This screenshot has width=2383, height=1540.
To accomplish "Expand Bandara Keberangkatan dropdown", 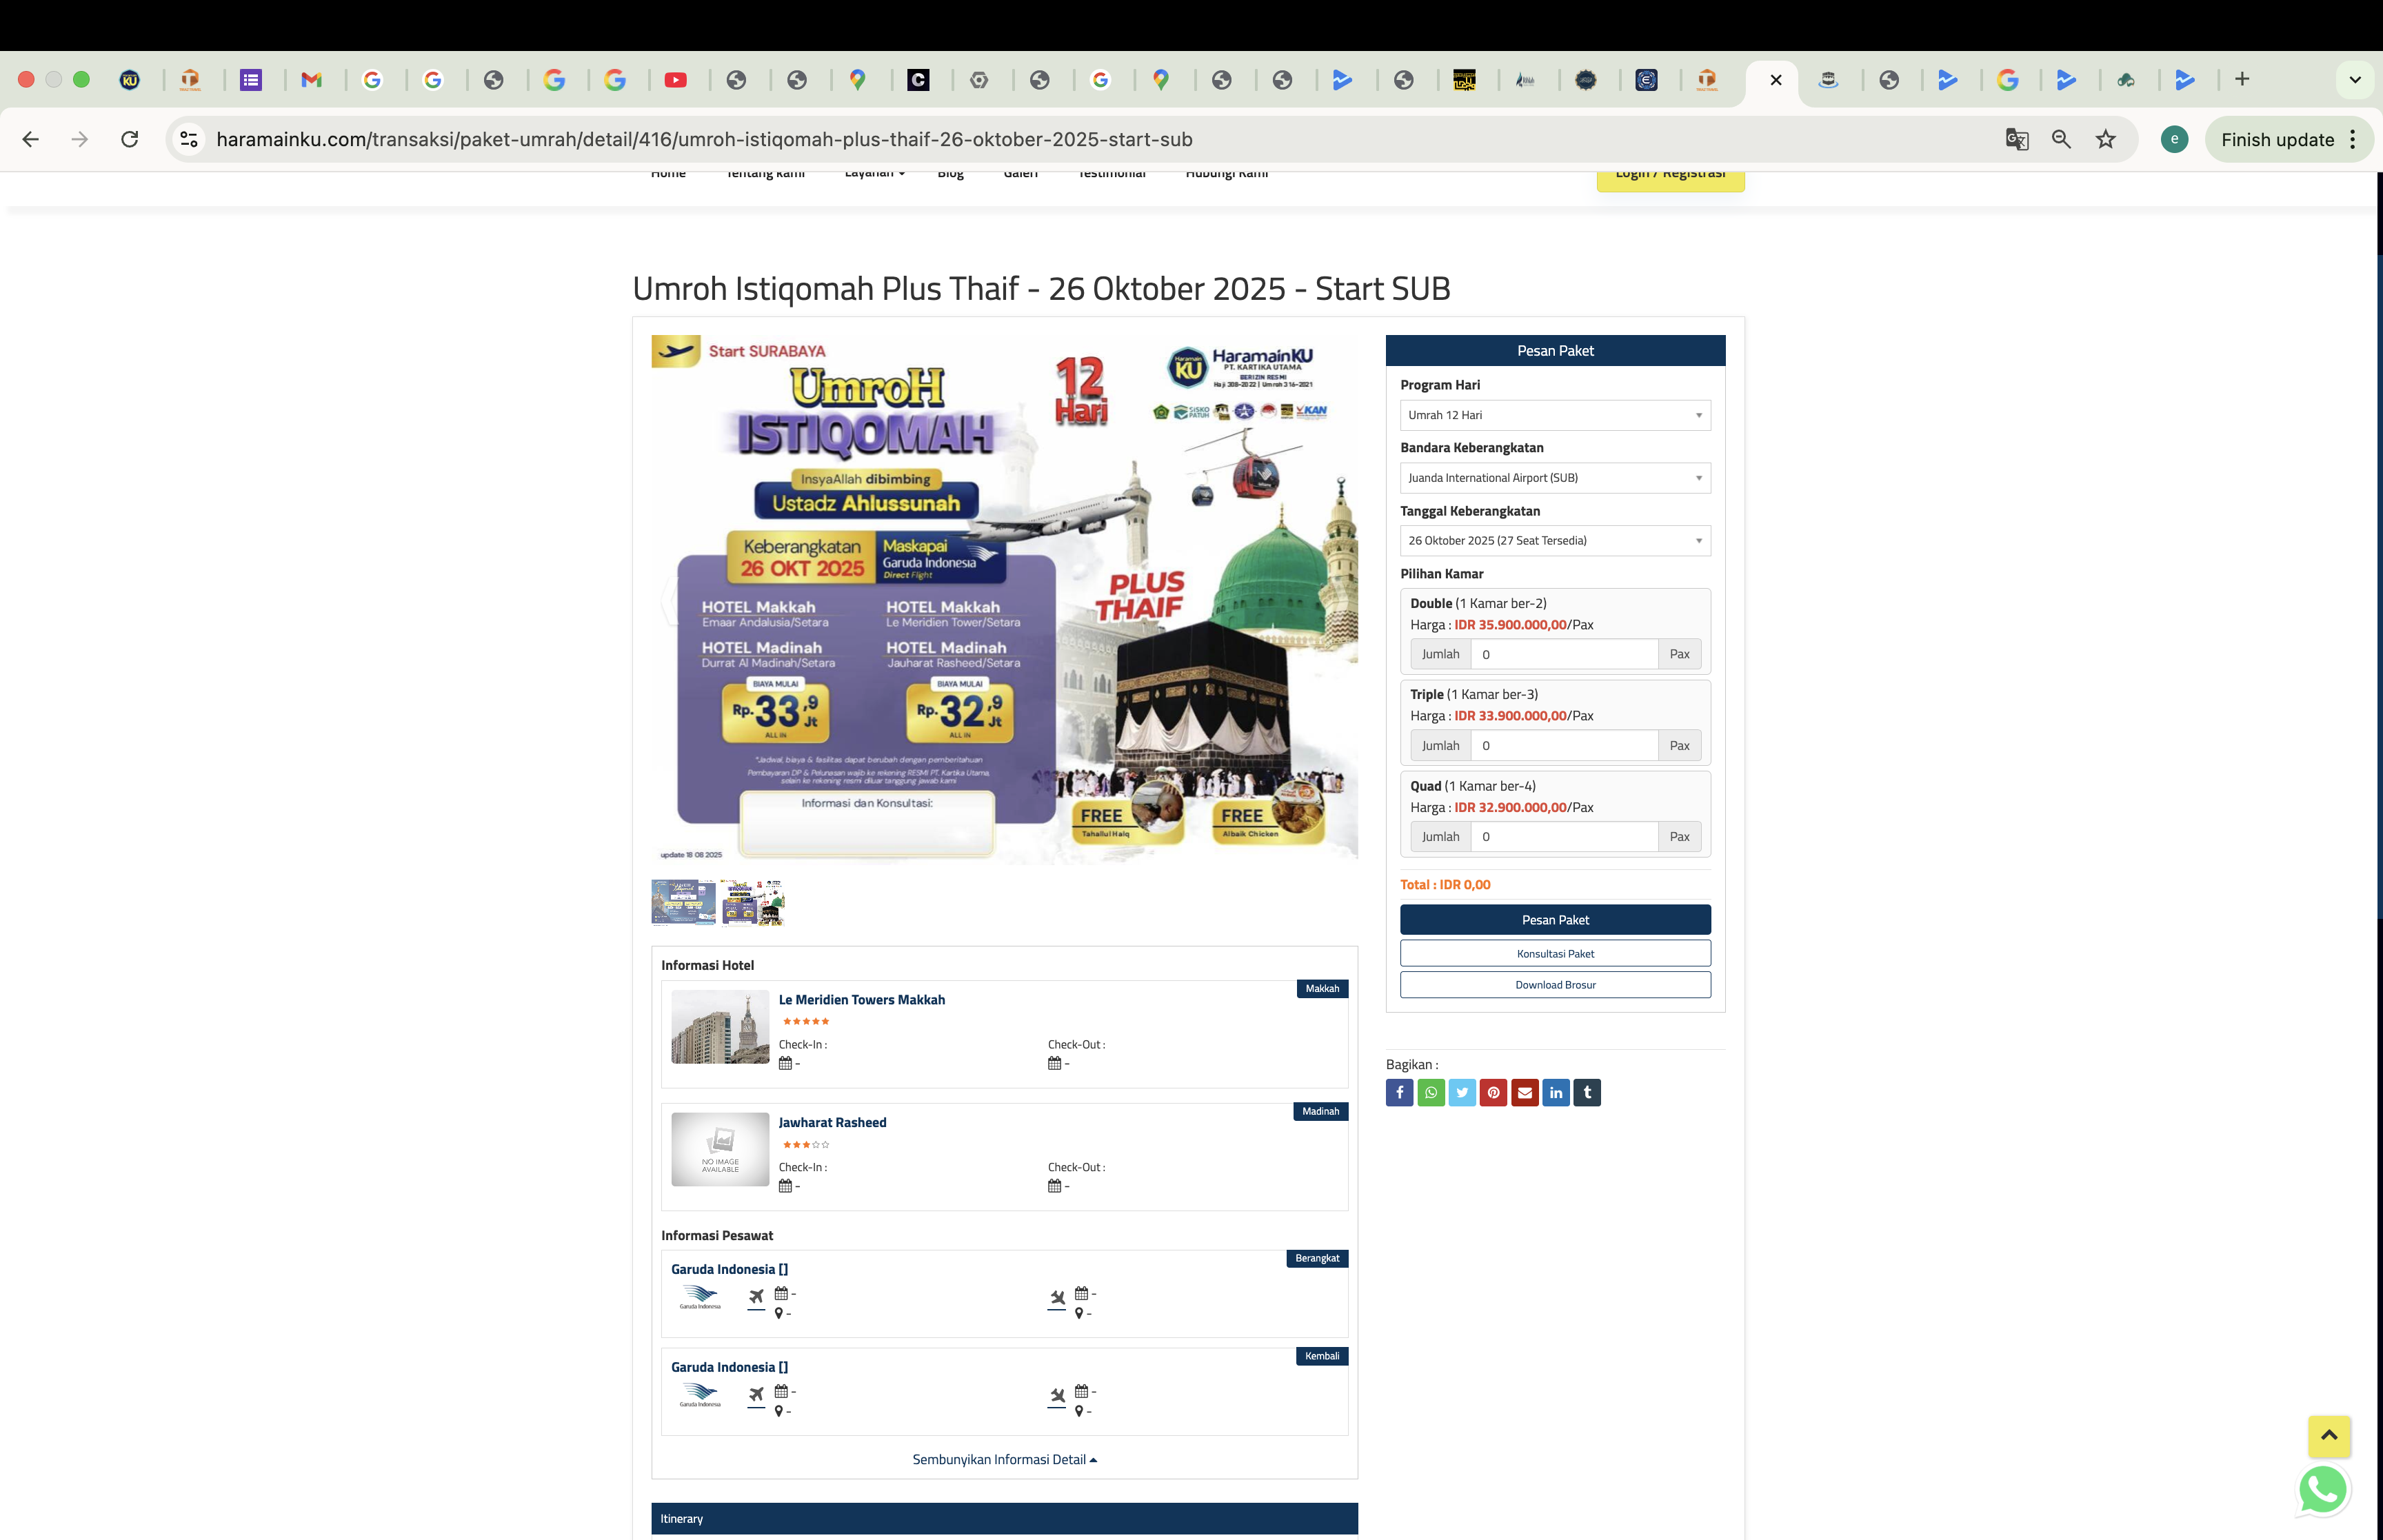I will coord(1554,478).
